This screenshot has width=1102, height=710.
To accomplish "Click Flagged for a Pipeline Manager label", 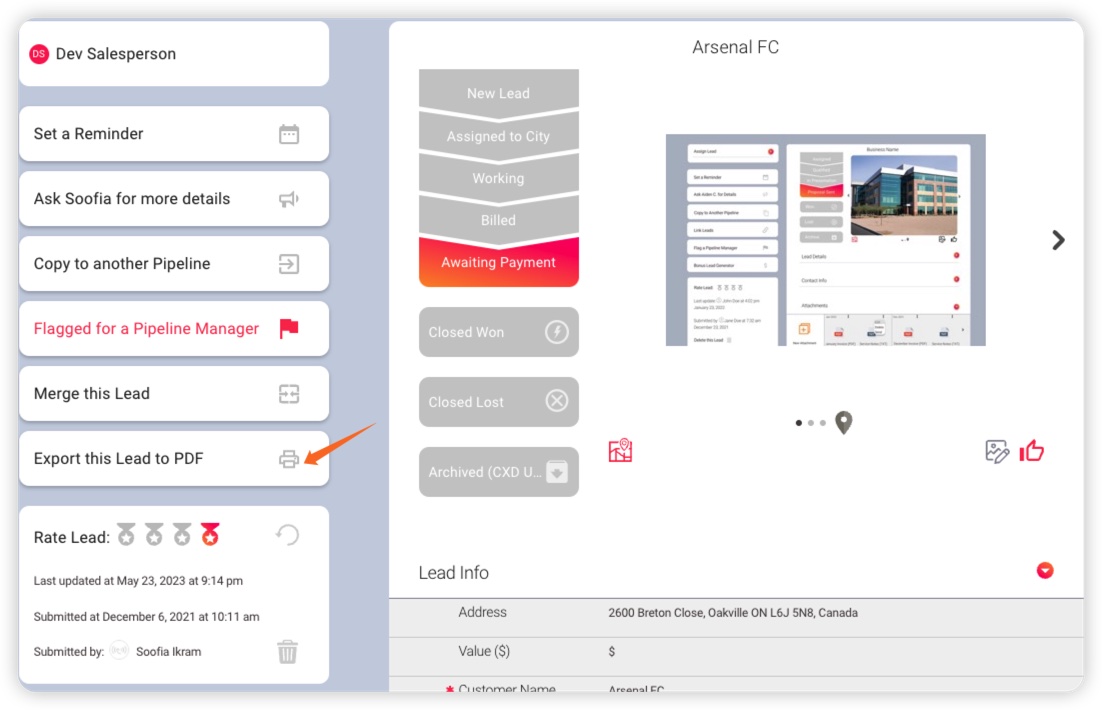I will click(146, 328).
